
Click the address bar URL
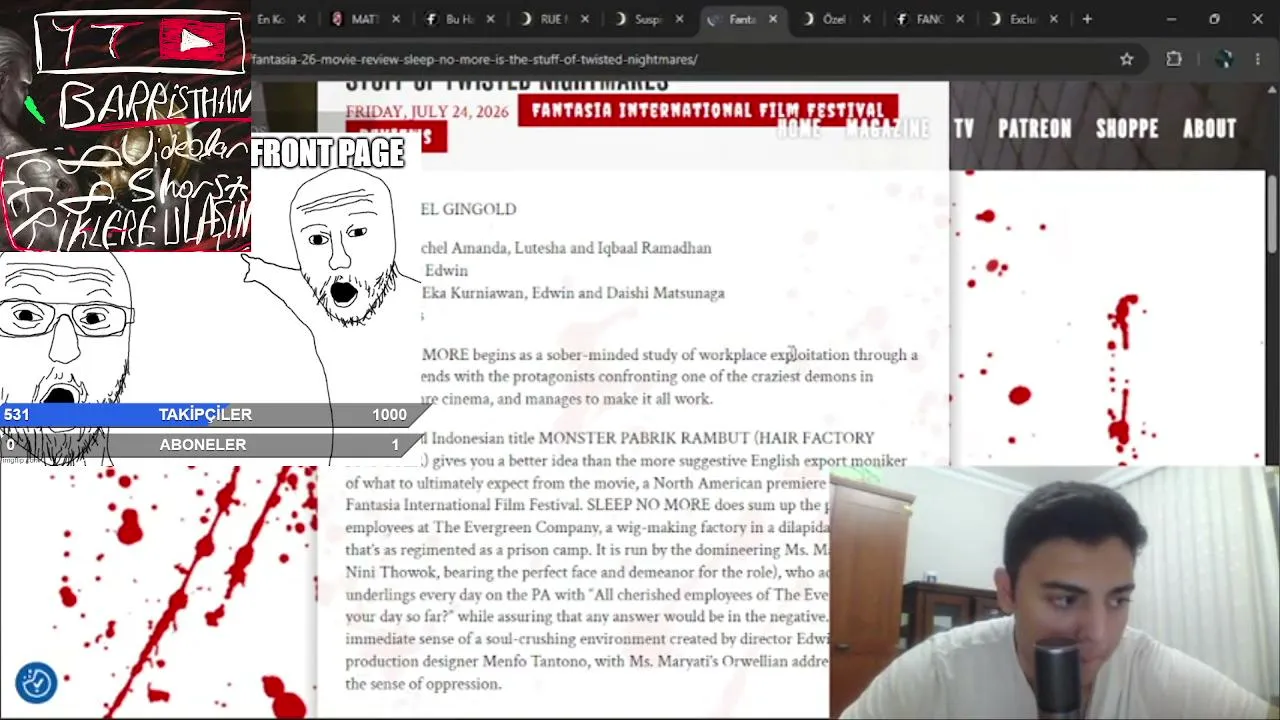(x=475, y=59)
